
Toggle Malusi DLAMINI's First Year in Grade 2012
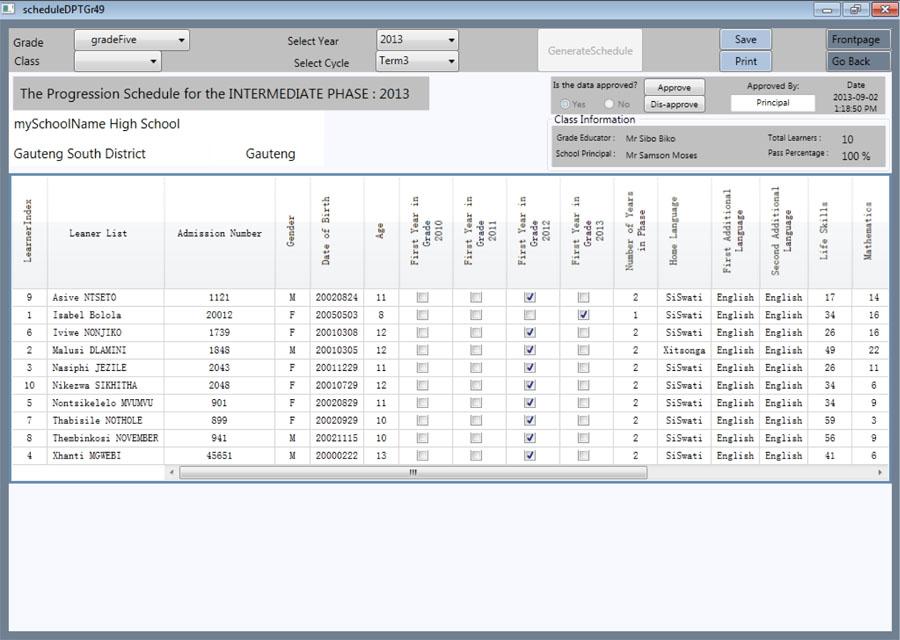point(530,350)
